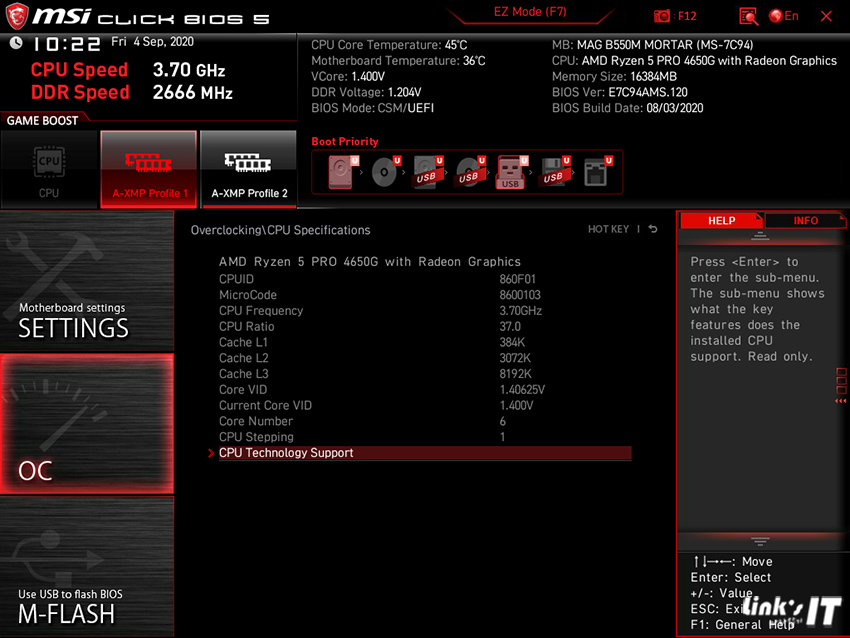Go back using the return arrow icon

click(x=653, y=229)
